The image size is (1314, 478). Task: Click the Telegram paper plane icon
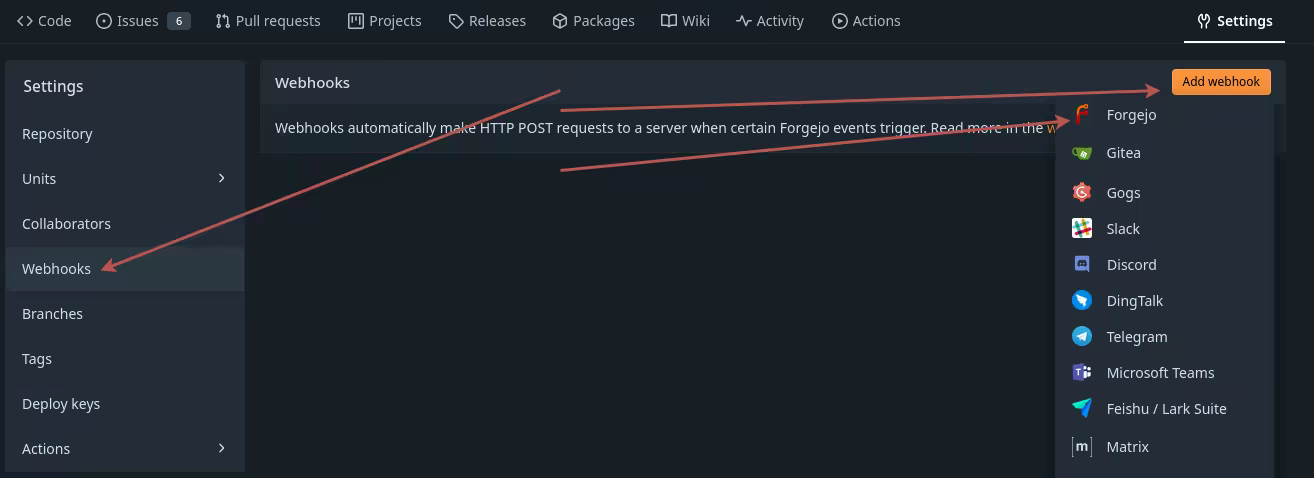pos(1082,337)
